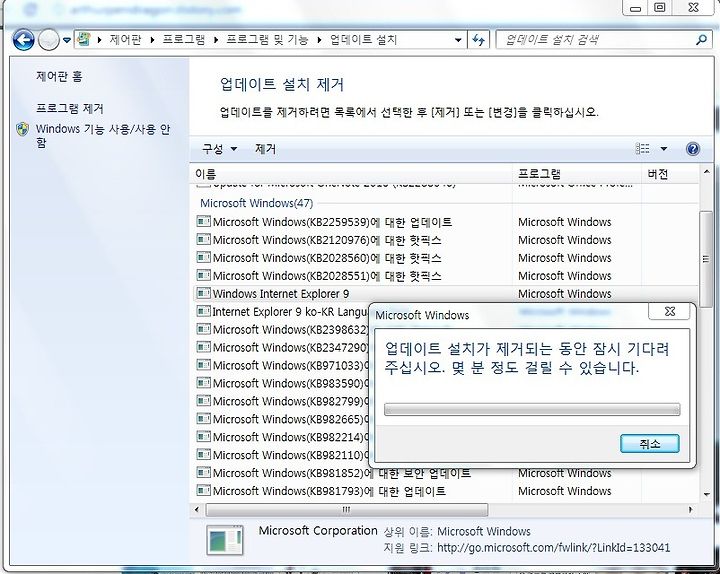The height and width of the screenshot is (574, 720).
Task: Click the vertical scrollbar thumb
Action: click(706, 259)
